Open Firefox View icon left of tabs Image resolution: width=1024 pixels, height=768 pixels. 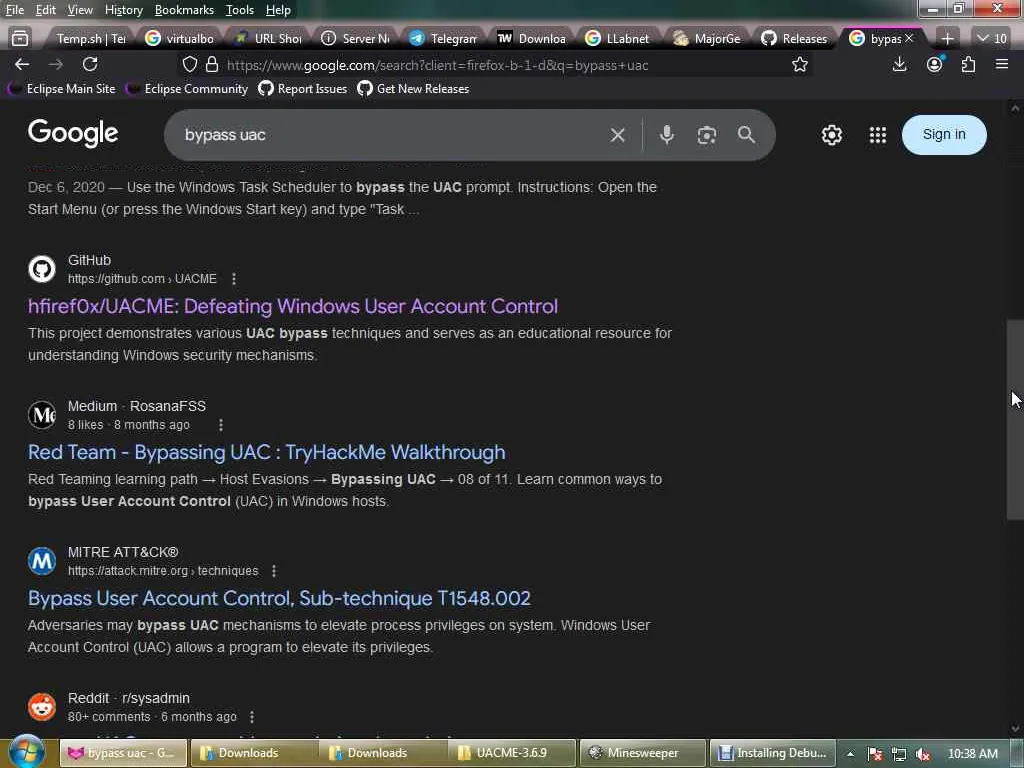[x=20, y=39]
